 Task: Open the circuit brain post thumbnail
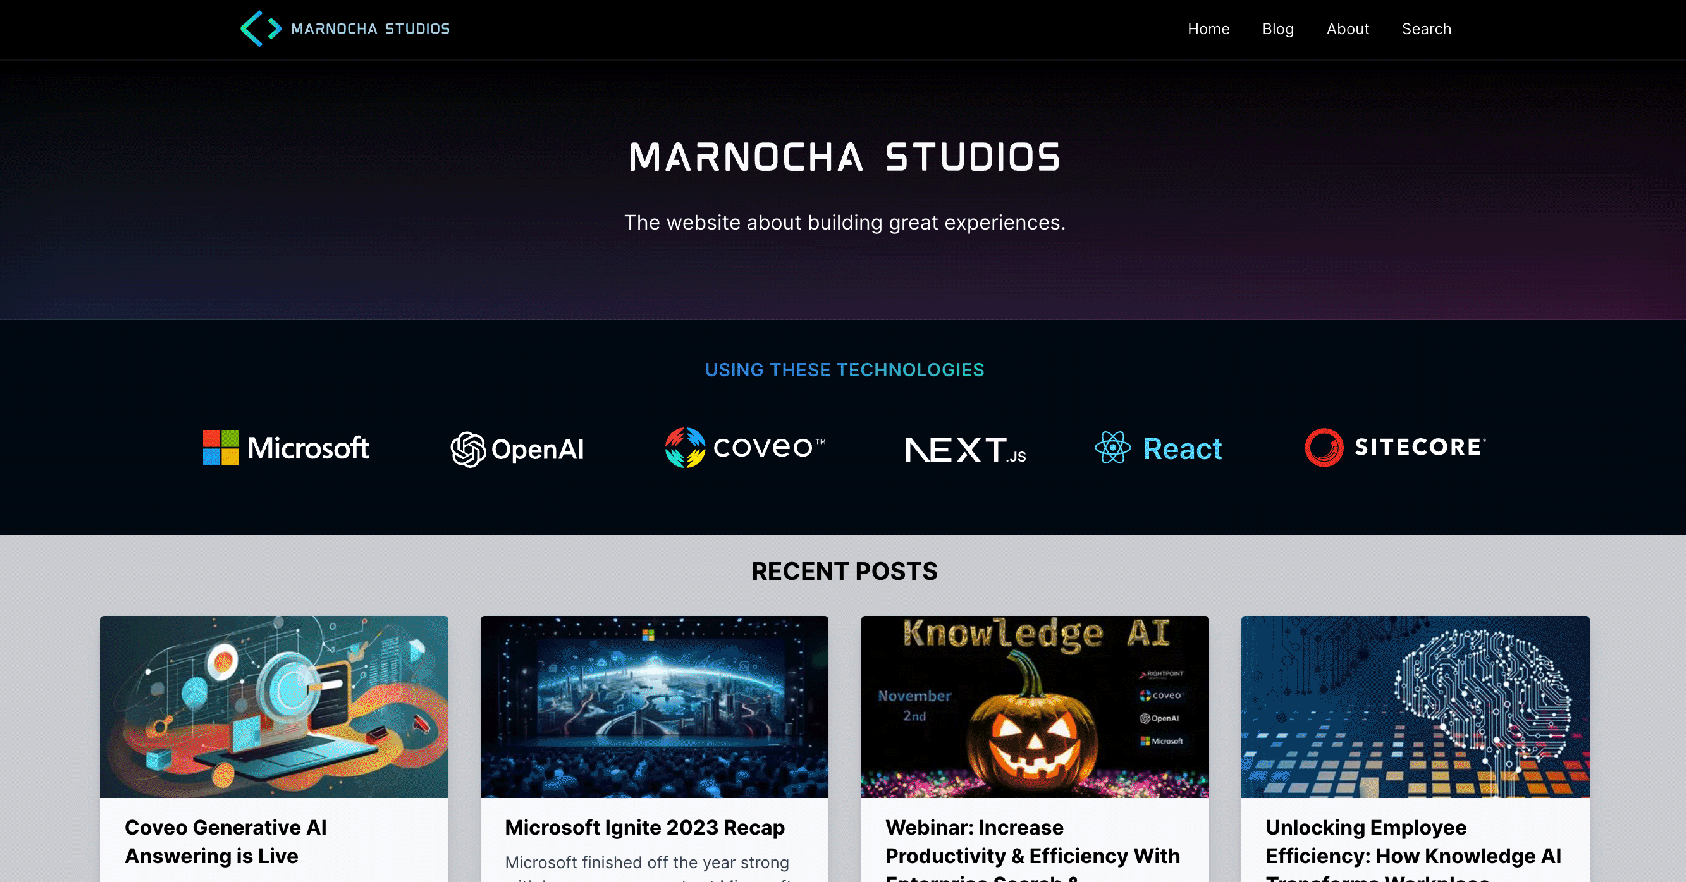pos(1415,707)
